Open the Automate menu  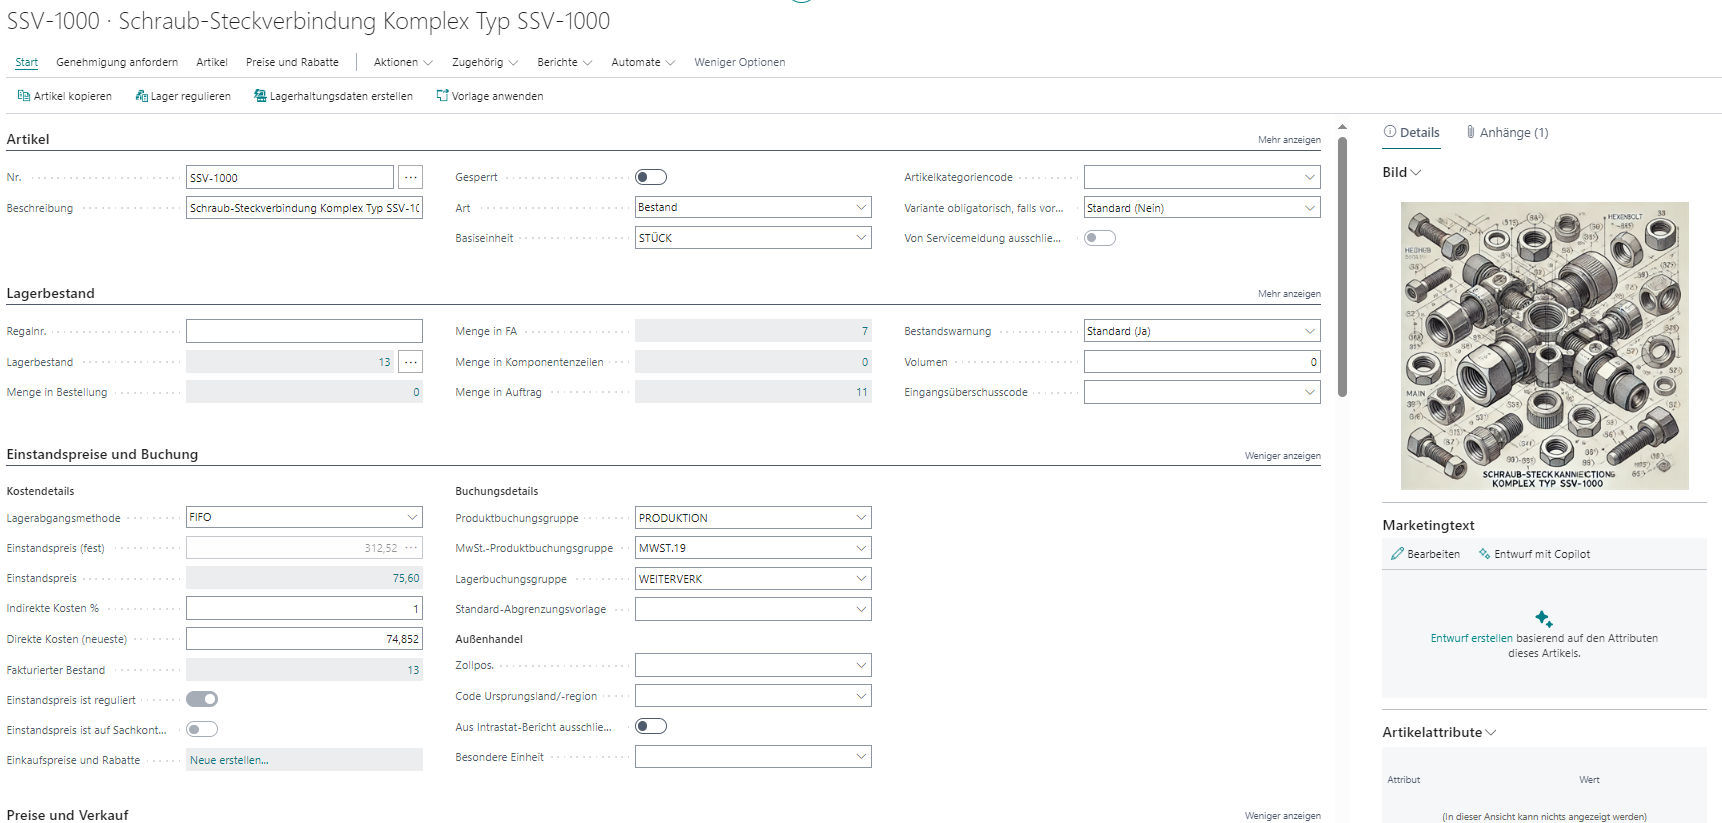tap(643, 62)
